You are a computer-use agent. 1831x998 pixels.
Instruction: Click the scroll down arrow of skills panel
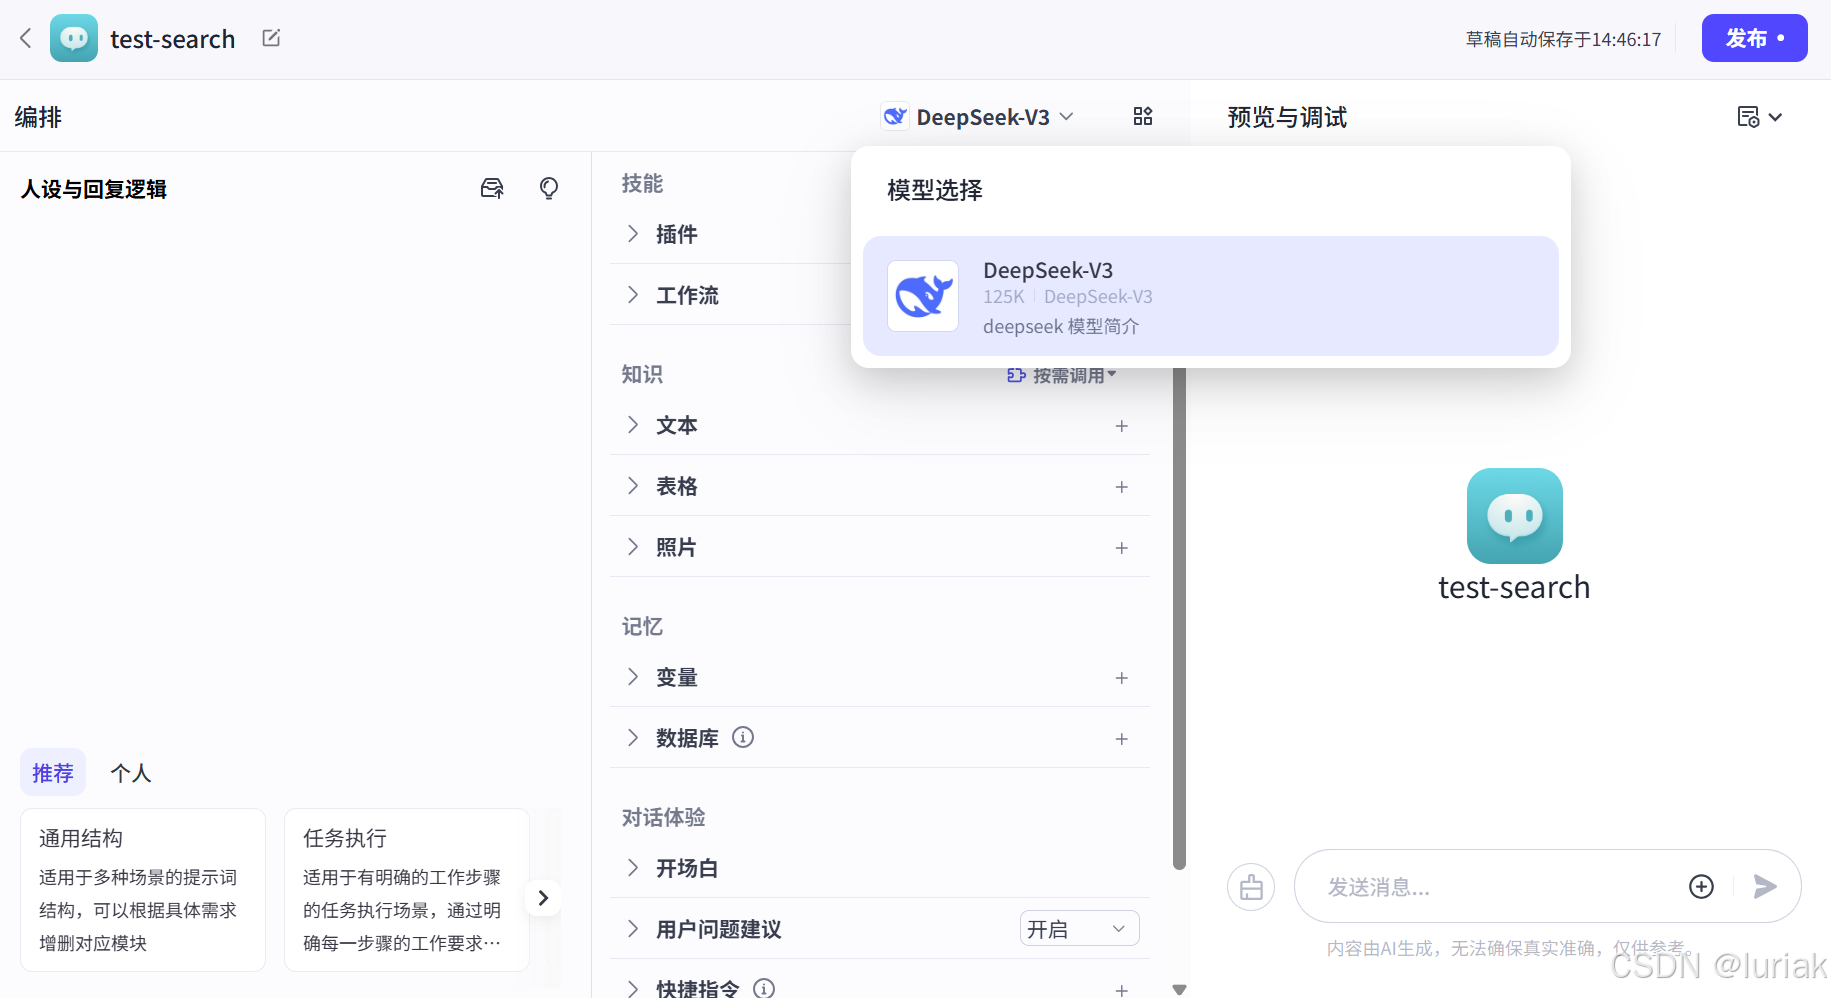(x=1179, y=989)
